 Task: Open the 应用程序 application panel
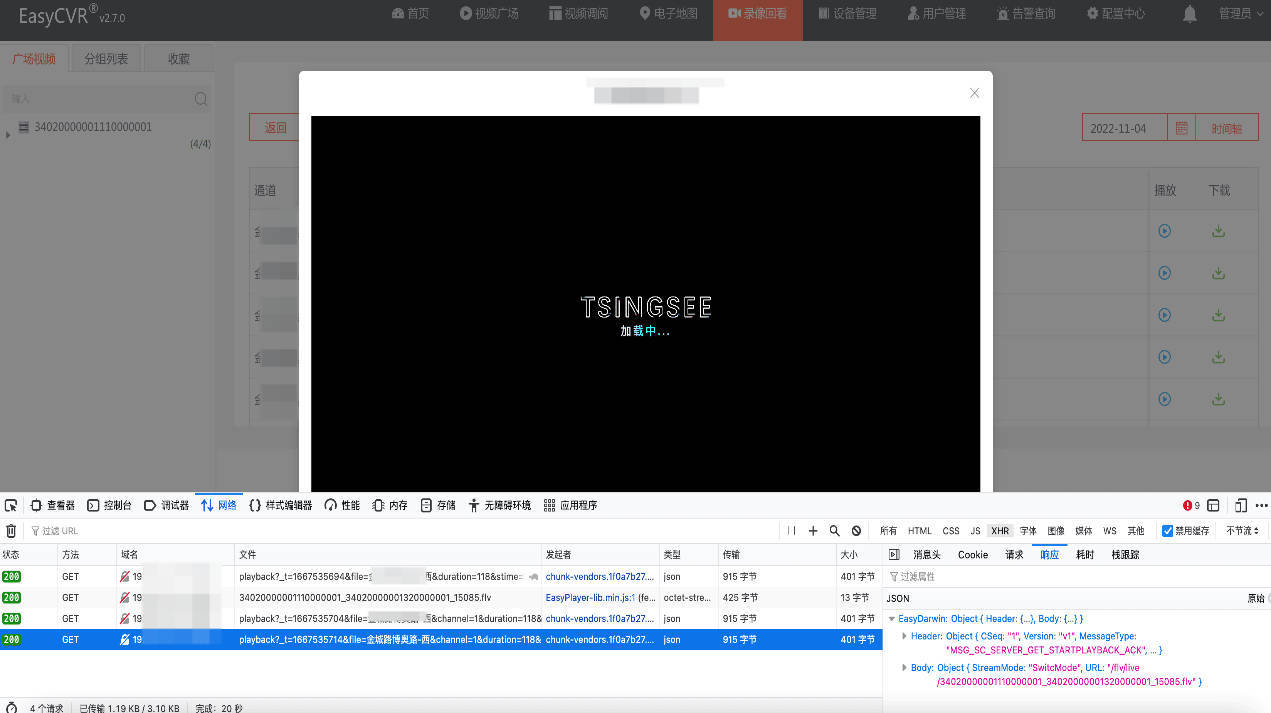tap(570, 505)
